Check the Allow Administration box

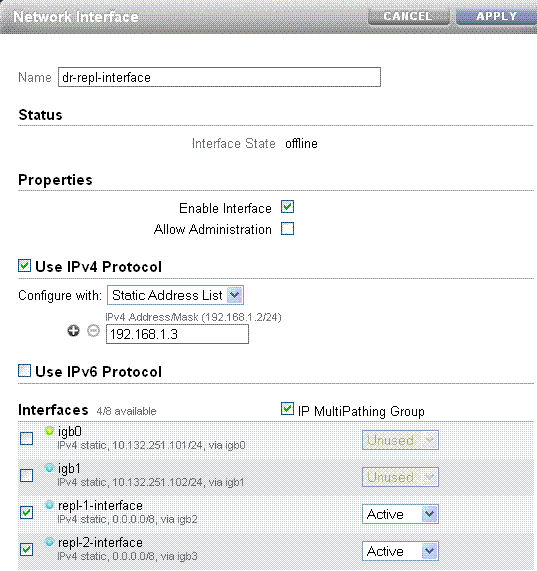click(287, 229)
